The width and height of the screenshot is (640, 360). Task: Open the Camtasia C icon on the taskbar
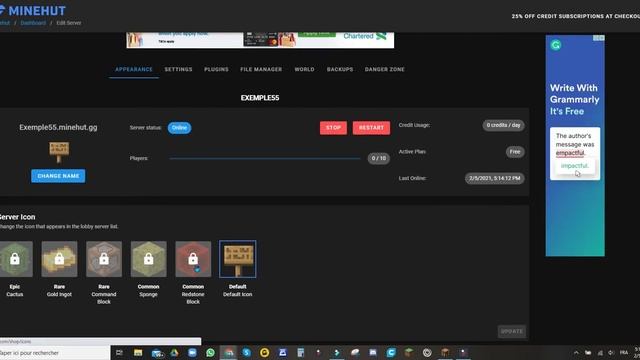[391, 353]
